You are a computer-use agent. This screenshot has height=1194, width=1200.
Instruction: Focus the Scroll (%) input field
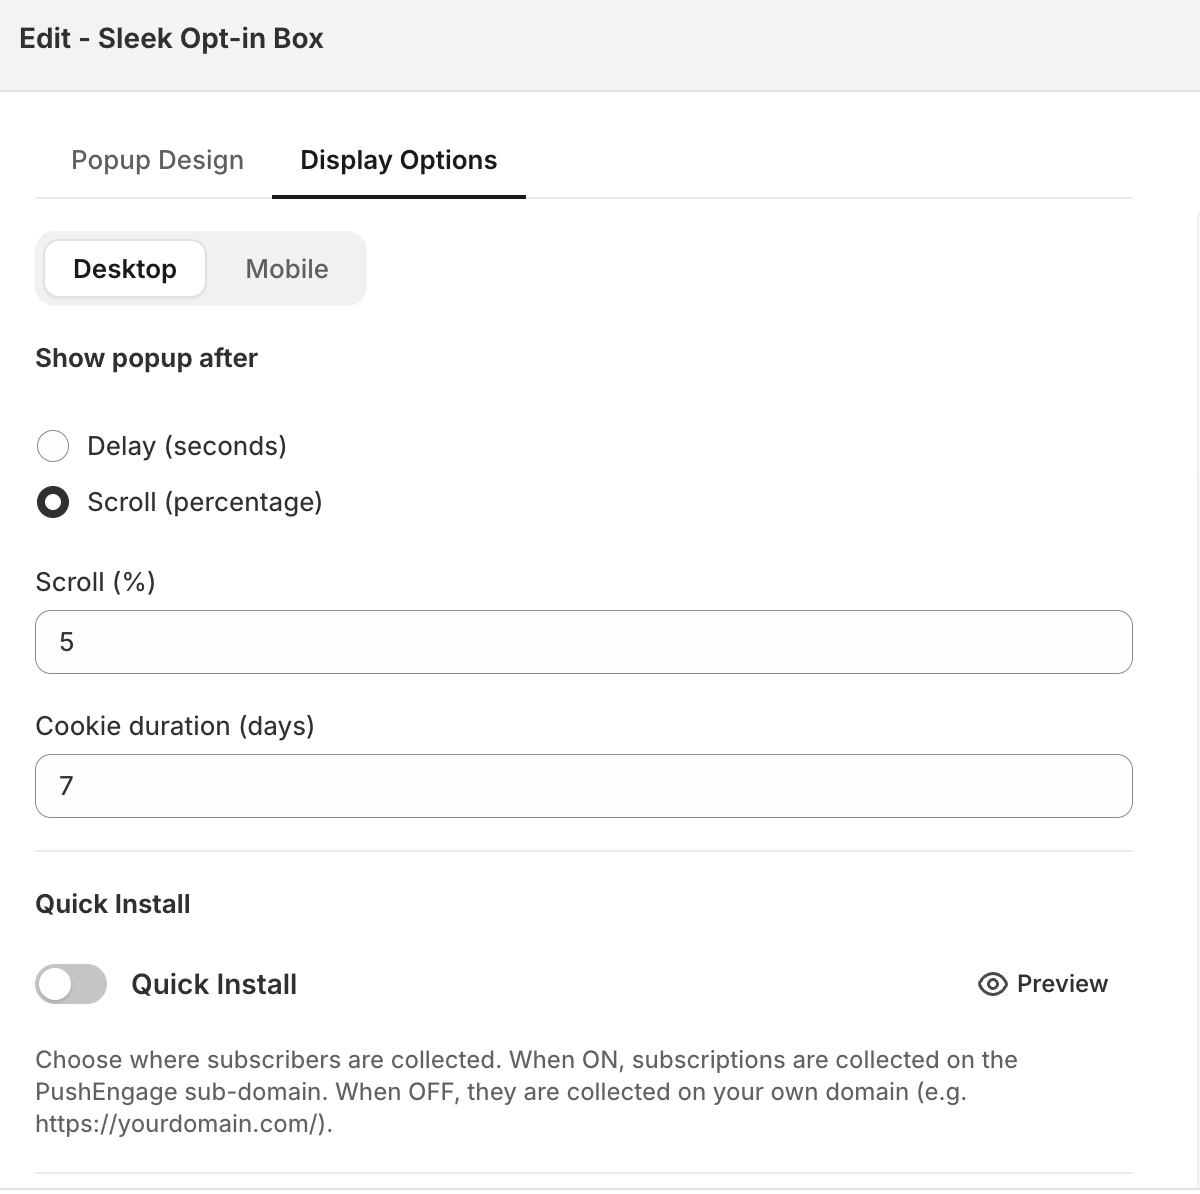(584, 642)
